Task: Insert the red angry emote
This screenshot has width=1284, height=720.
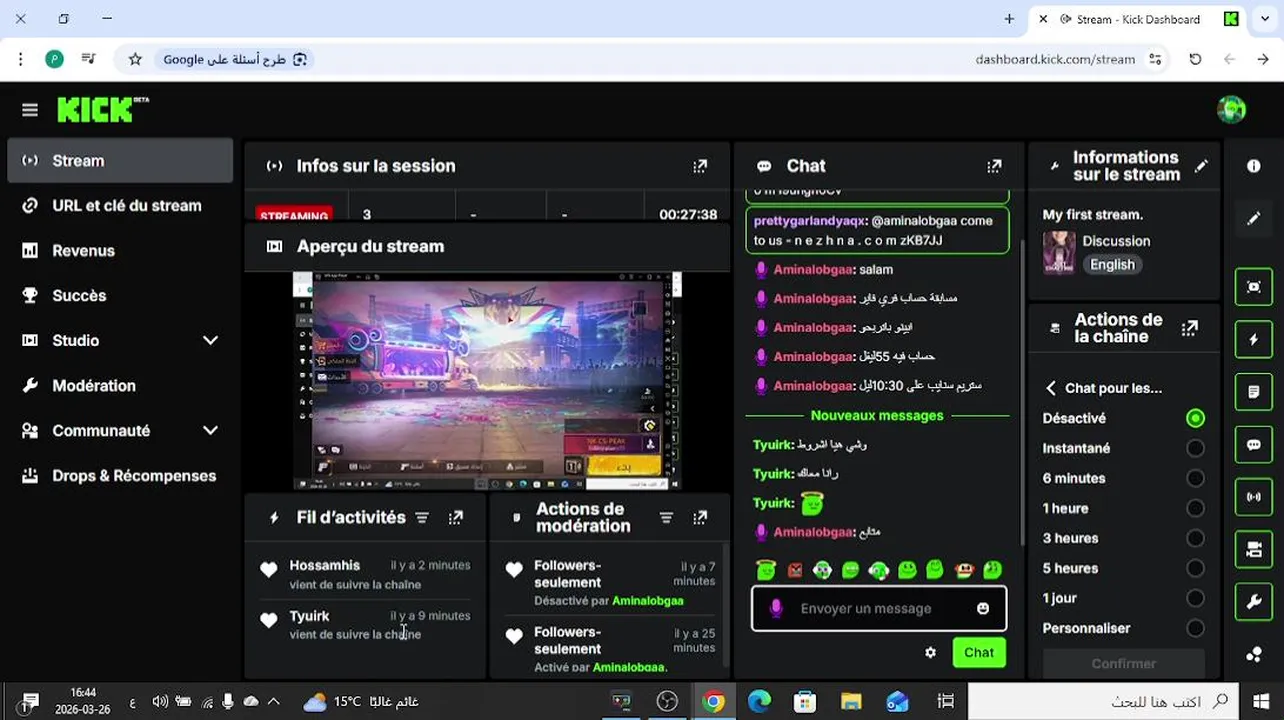Action: click(x=795, y=570)
